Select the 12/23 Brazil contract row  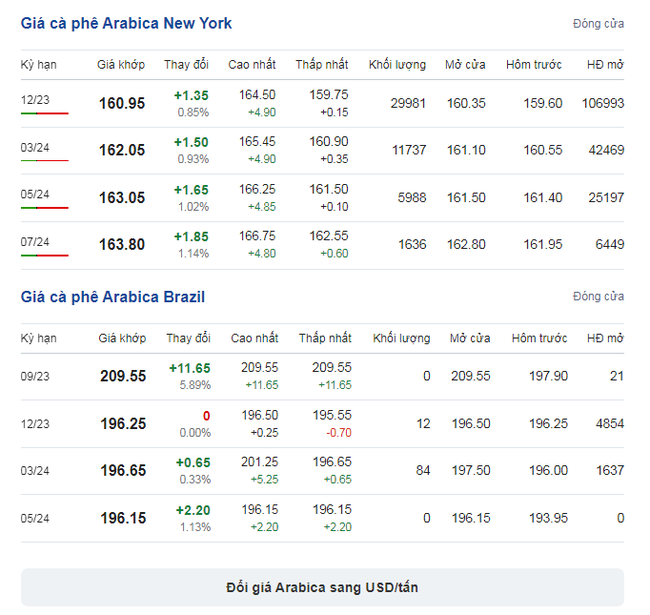pos(322,424)
